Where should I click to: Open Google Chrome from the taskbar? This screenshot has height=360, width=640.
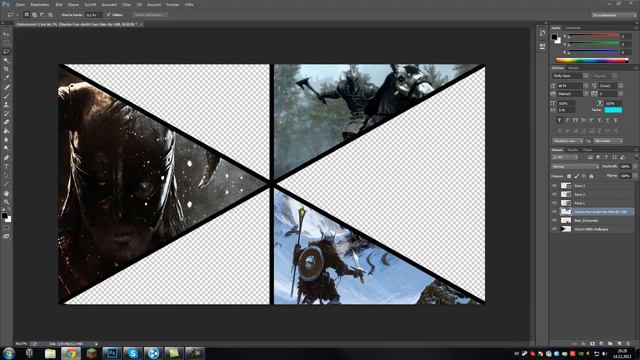click(71, 353)
